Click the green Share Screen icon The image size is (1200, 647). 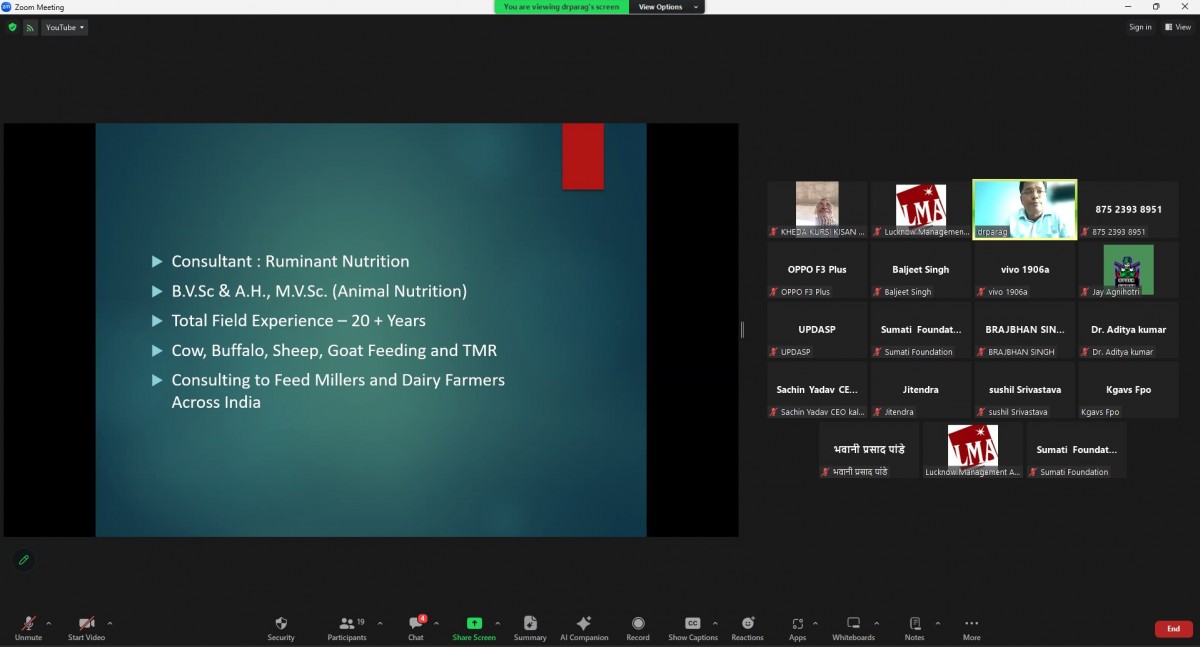[x=474, y=624]
